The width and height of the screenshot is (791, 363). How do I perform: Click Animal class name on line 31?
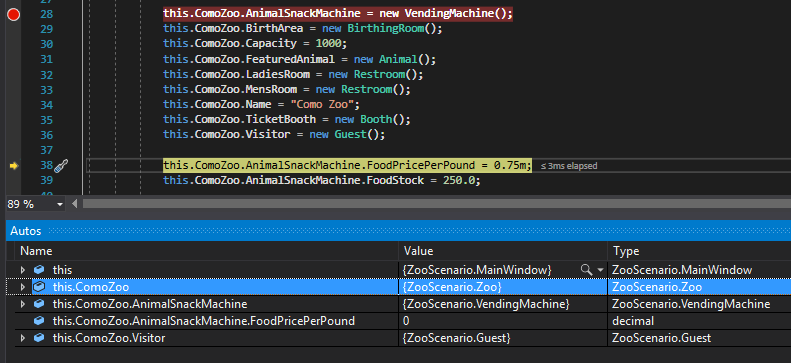[x=398, y=59]
